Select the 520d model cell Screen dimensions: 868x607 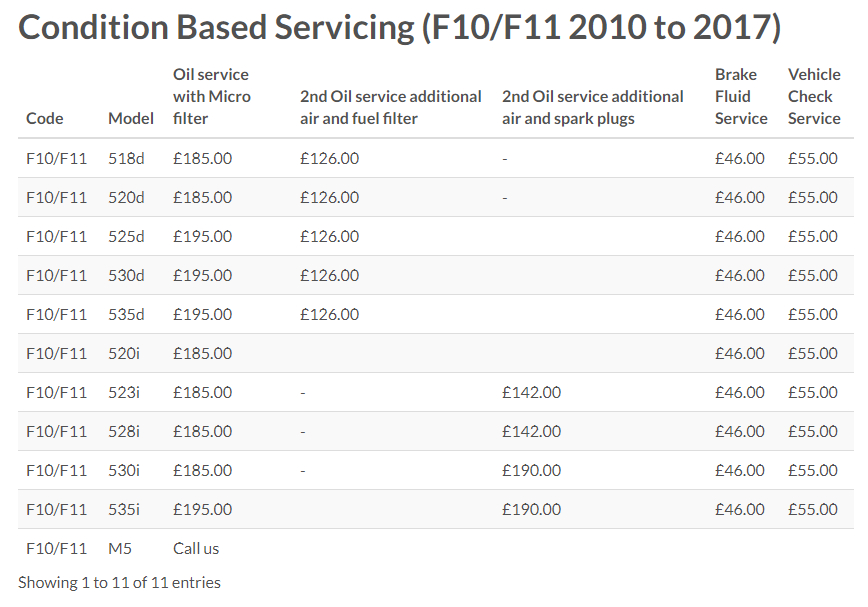tap(126, 197)
